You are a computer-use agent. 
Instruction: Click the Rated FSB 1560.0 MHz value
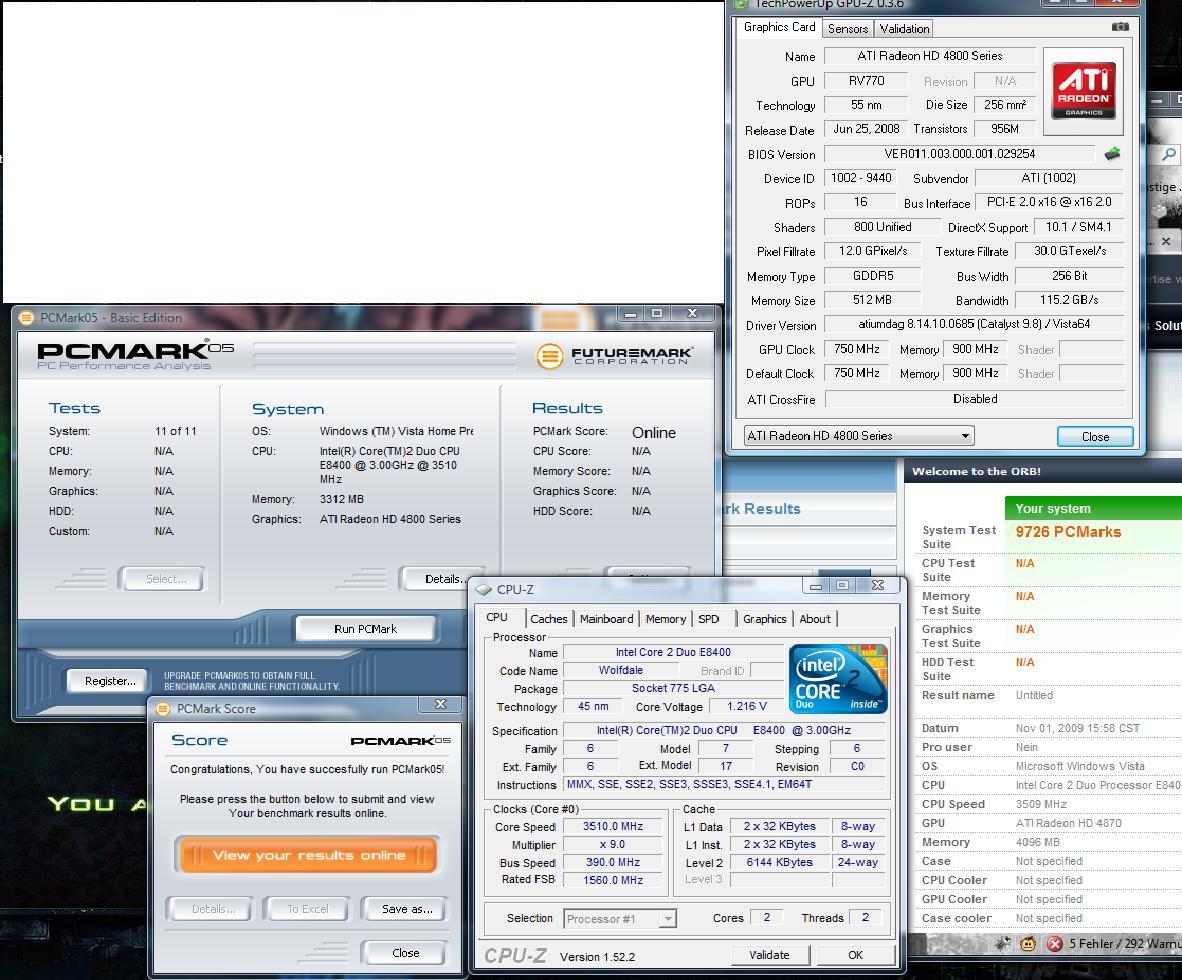pos(613,880)
